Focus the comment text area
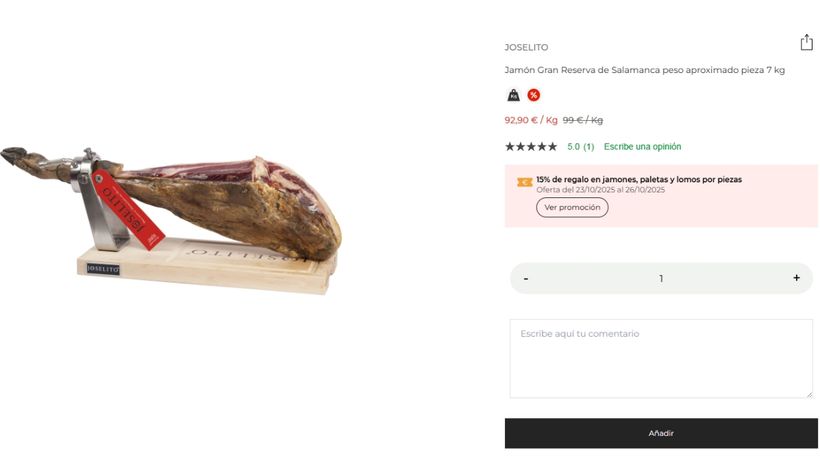The height and width of the screenshot is (461, 820). [661, 358]
